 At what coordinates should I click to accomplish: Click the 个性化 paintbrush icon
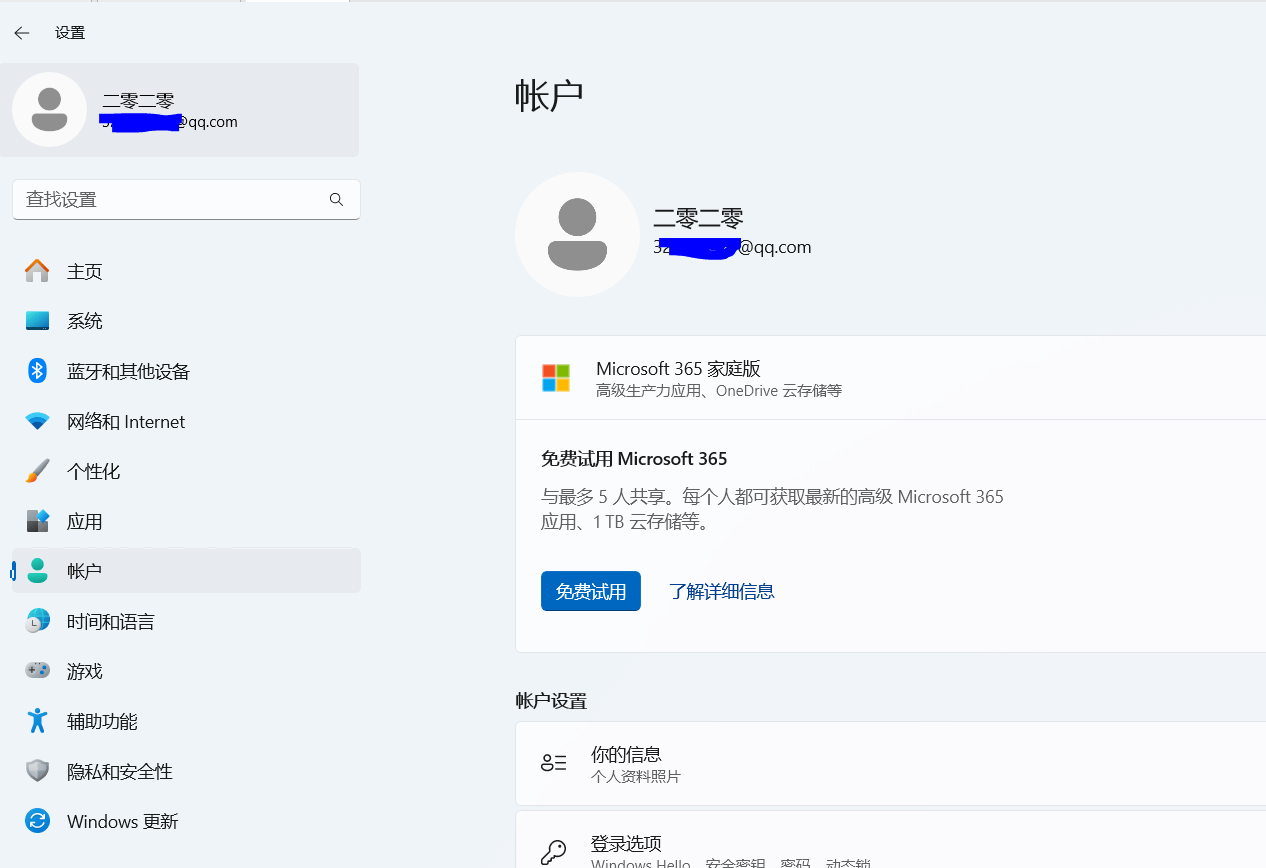click(x=37, y=471)
